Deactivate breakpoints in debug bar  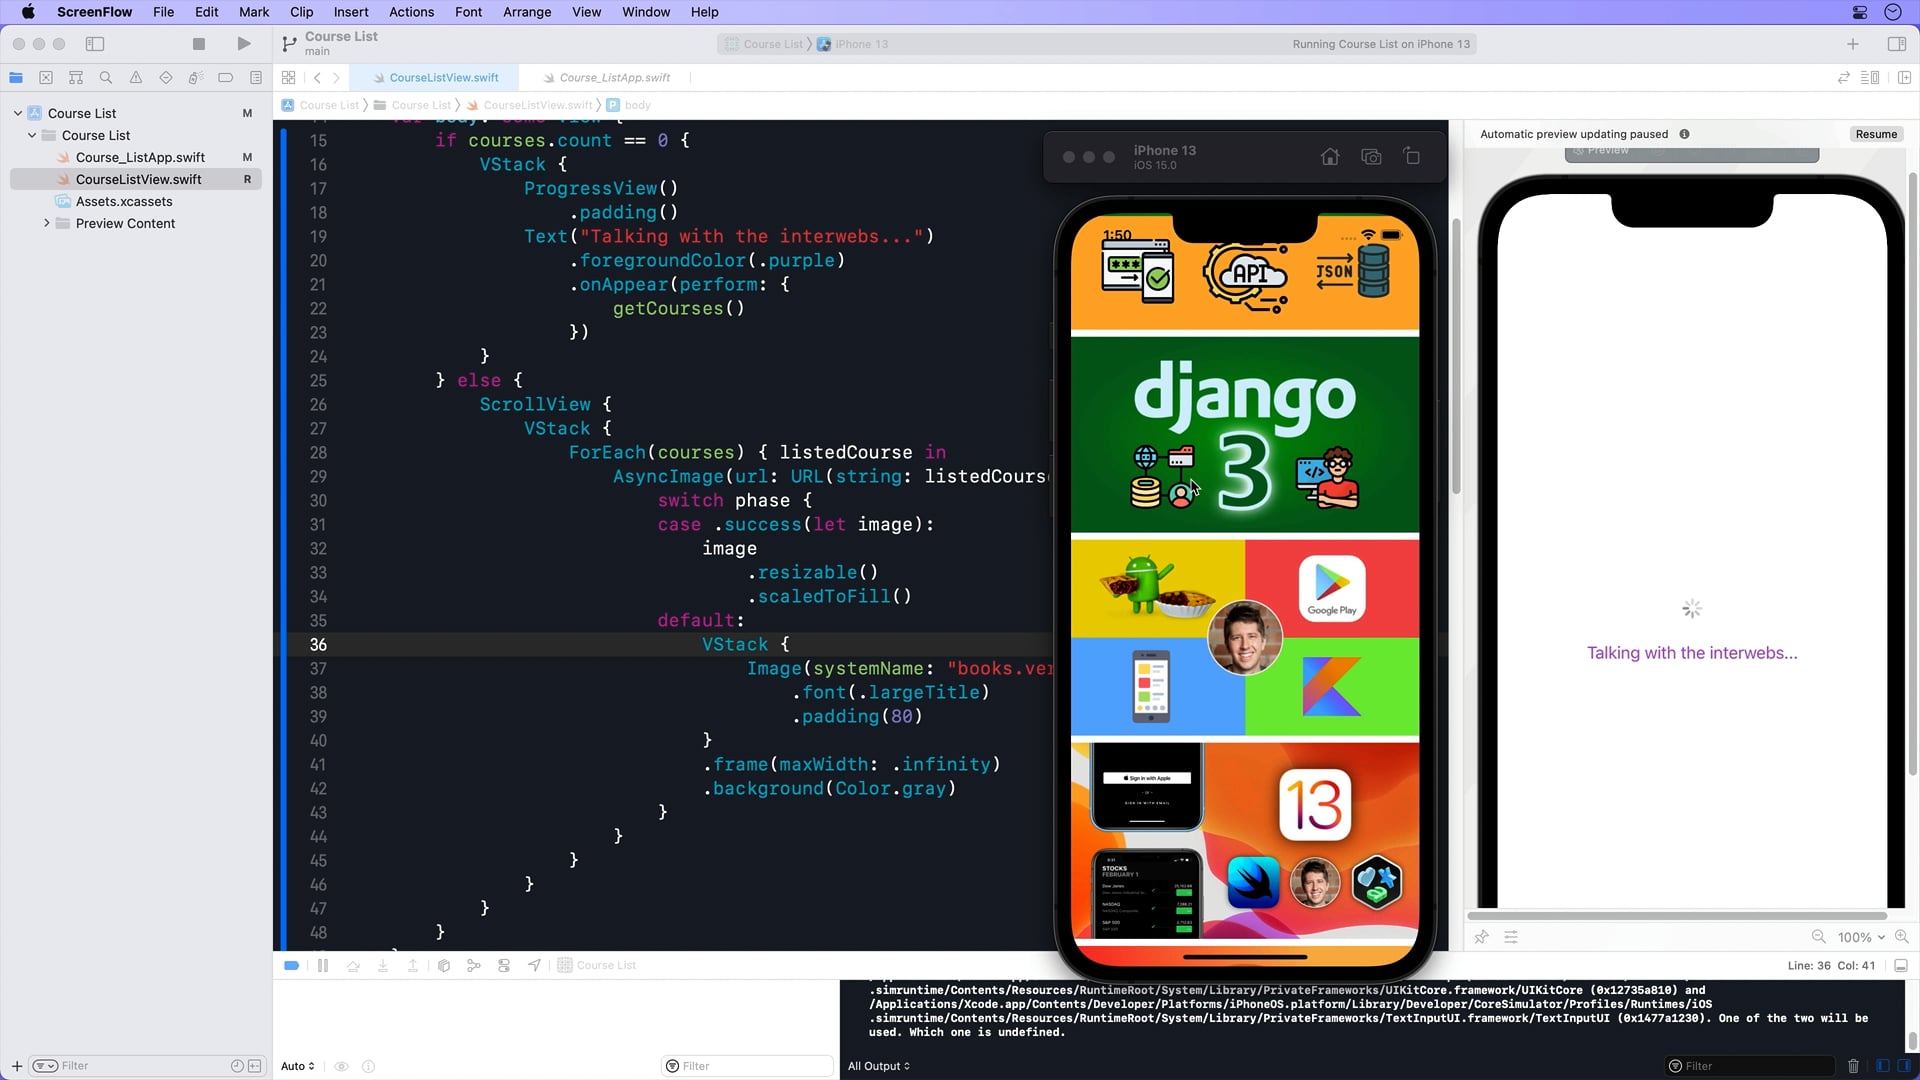tap(291, 965)
